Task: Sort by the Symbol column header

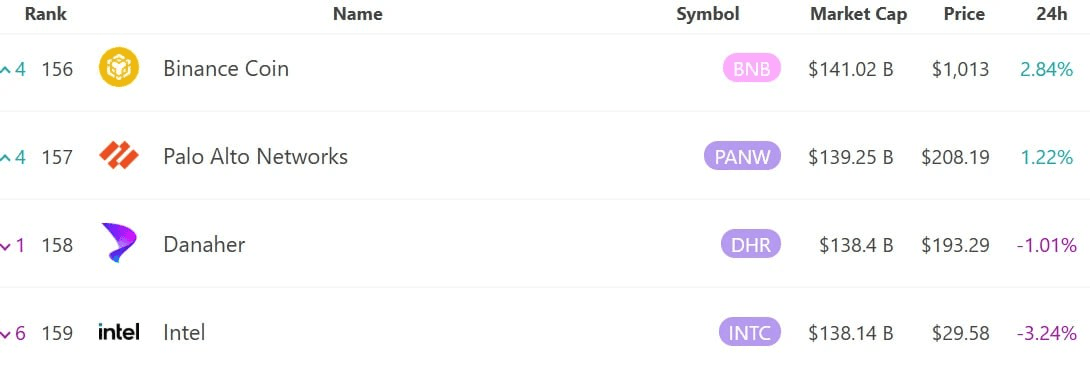Action: pyautogui.click(x=708, y=14)
